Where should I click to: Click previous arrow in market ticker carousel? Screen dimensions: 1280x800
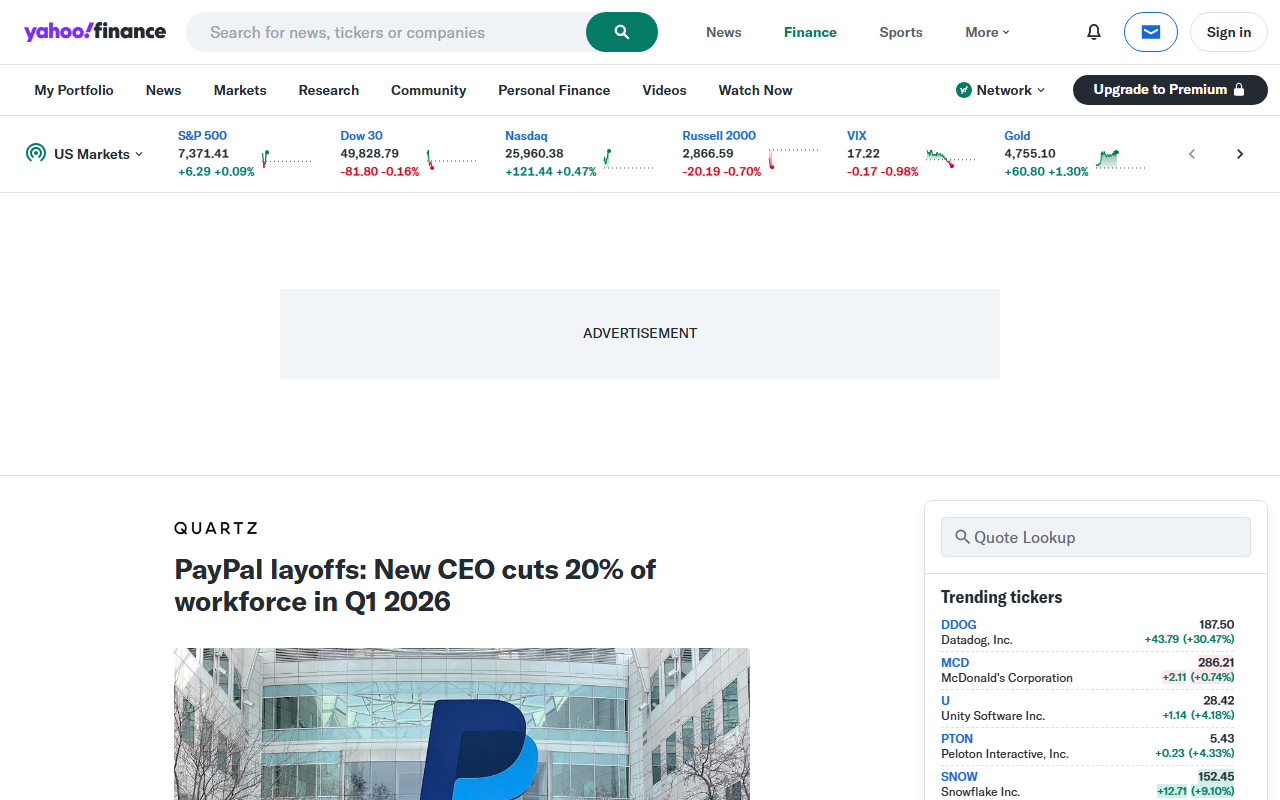[1192, 154]
